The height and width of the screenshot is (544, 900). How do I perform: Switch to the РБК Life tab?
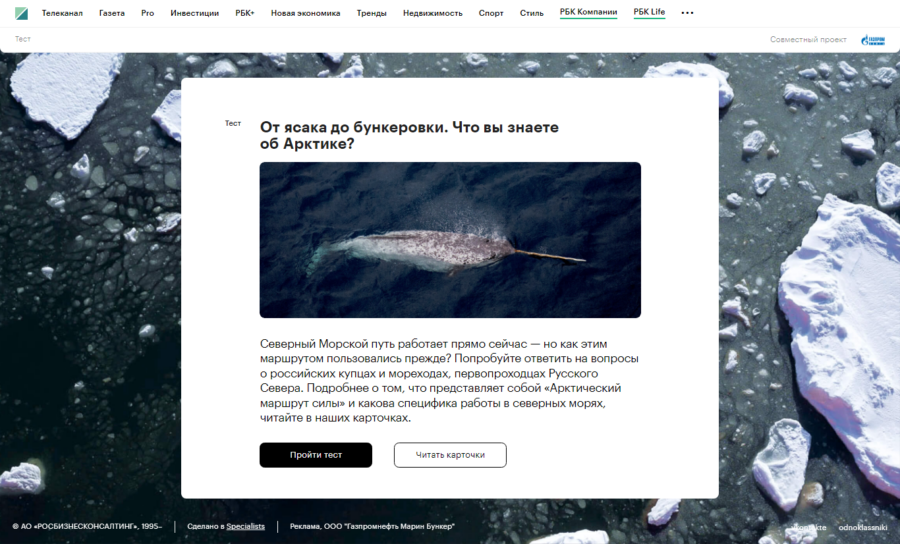[649, 12]
